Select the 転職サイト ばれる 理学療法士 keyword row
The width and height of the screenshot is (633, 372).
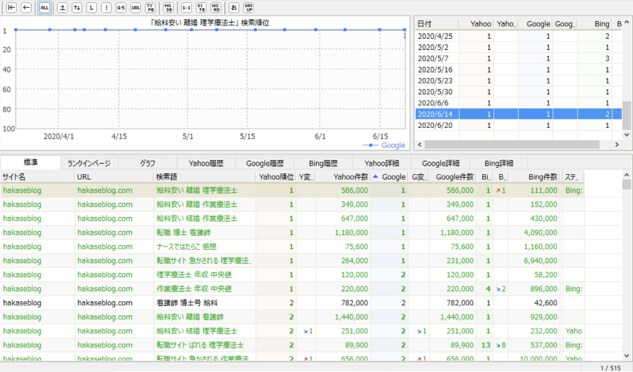pos(292,345)
